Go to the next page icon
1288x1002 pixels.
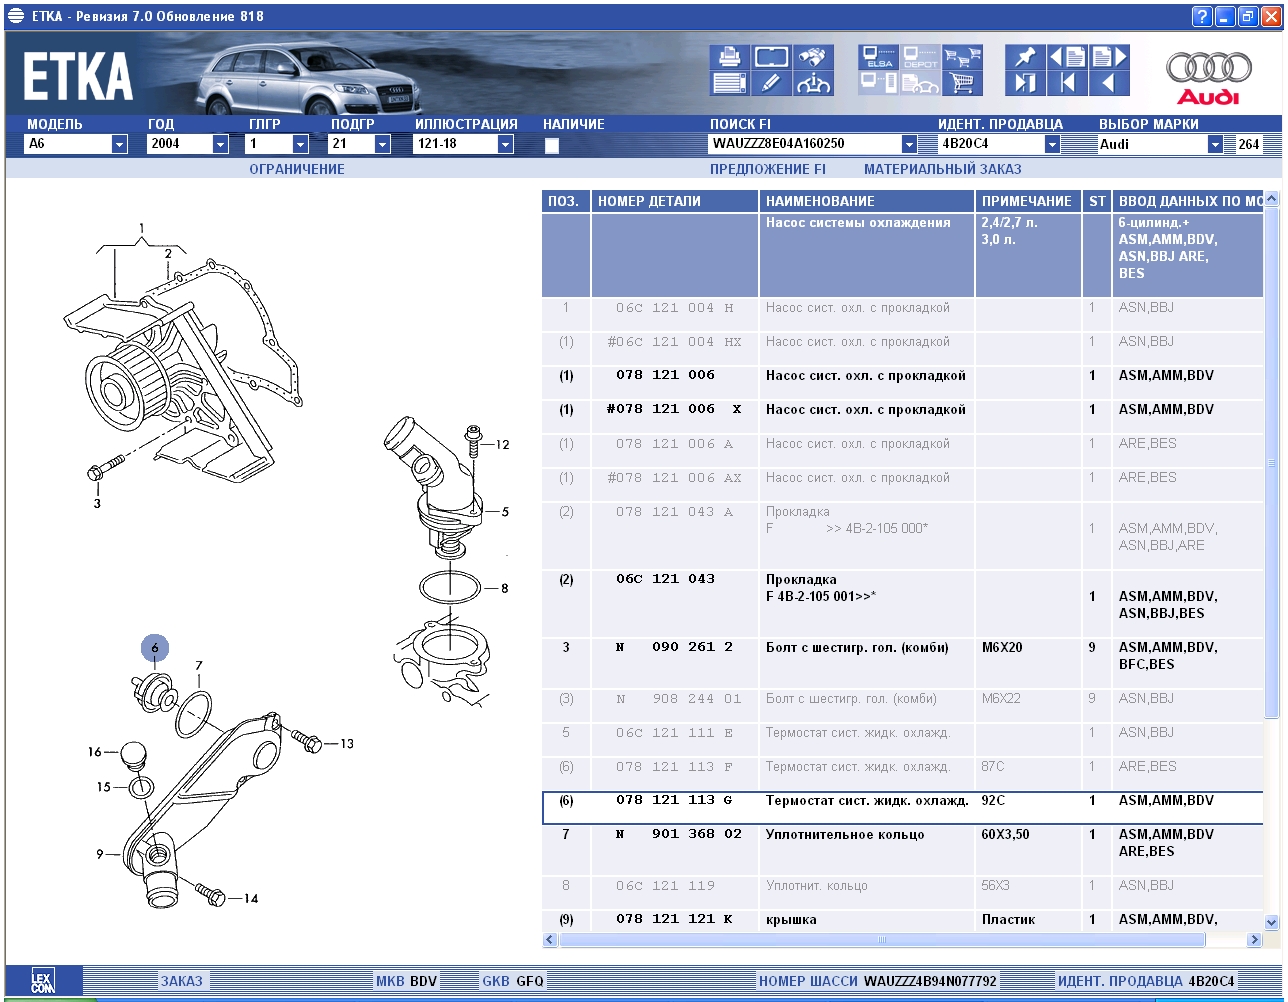click(1109, 56)
